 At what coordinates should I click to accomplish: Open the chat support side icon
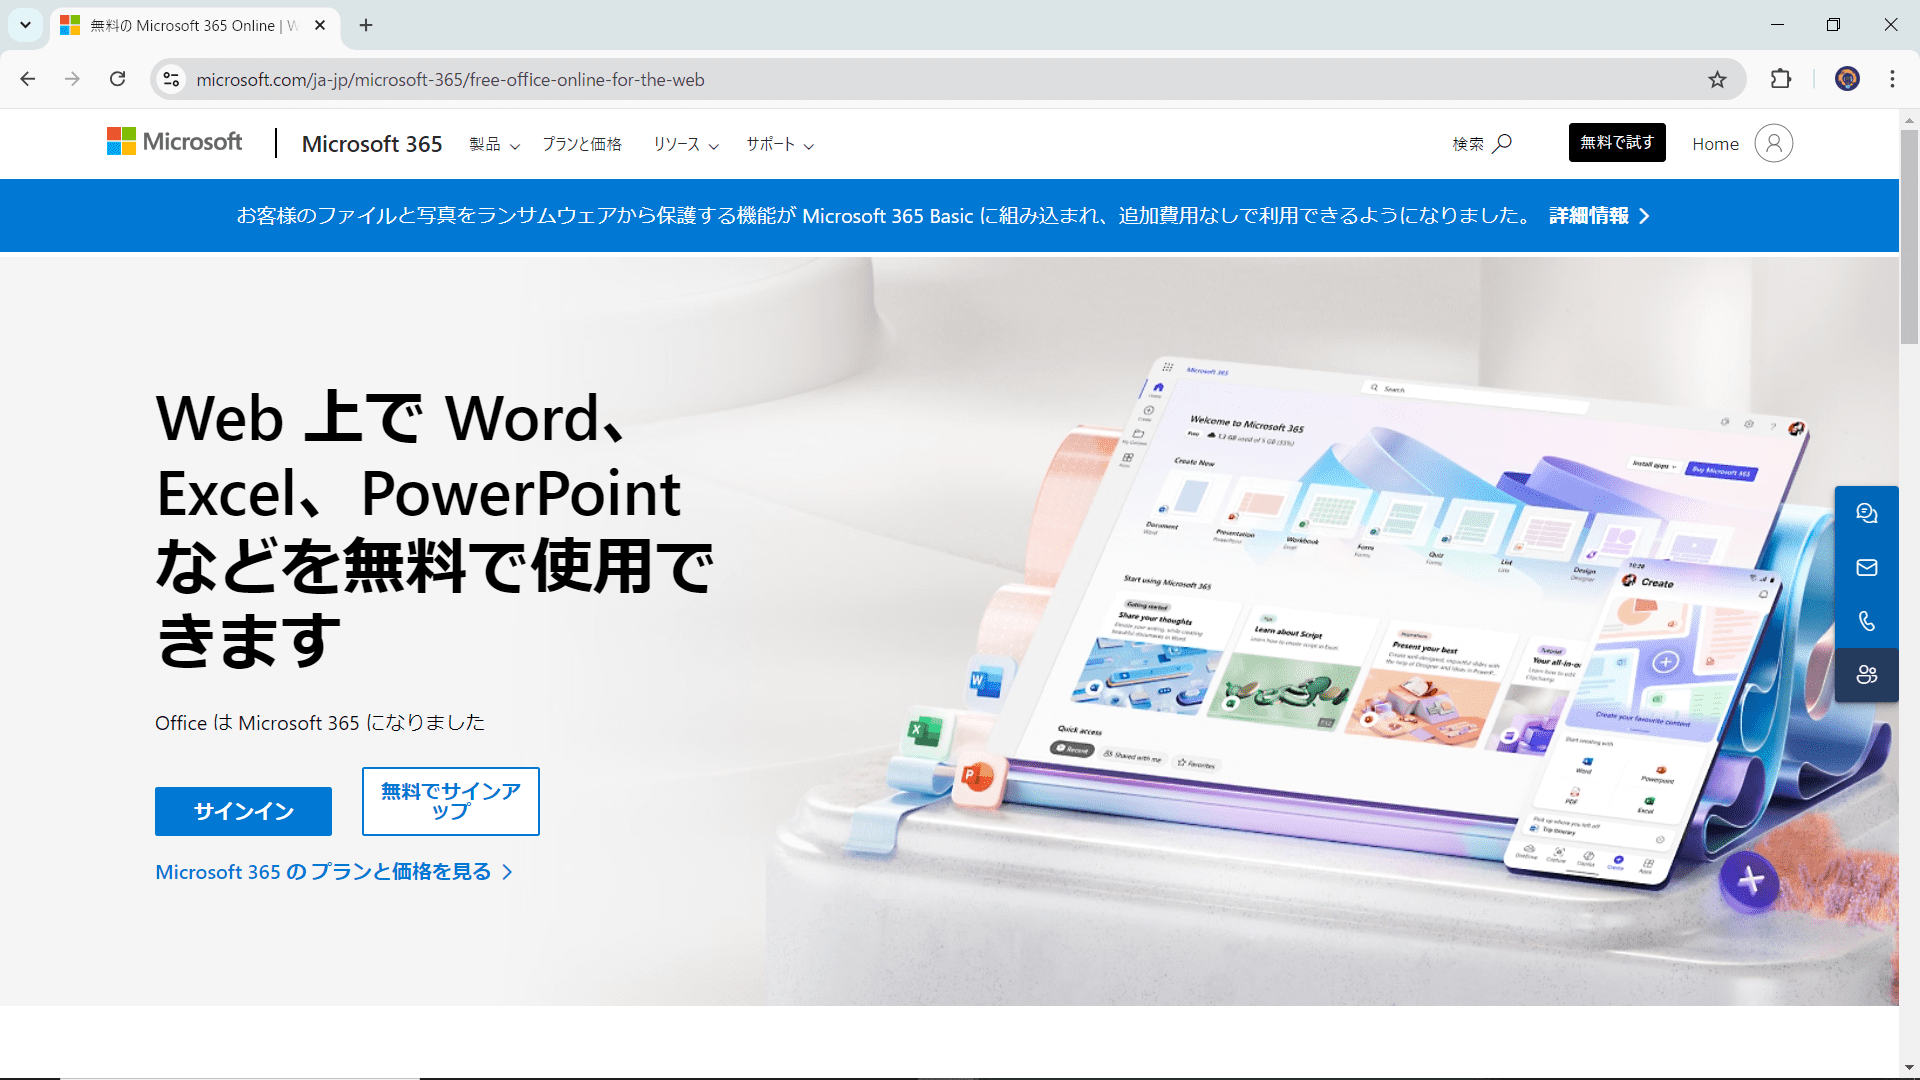1866,514
